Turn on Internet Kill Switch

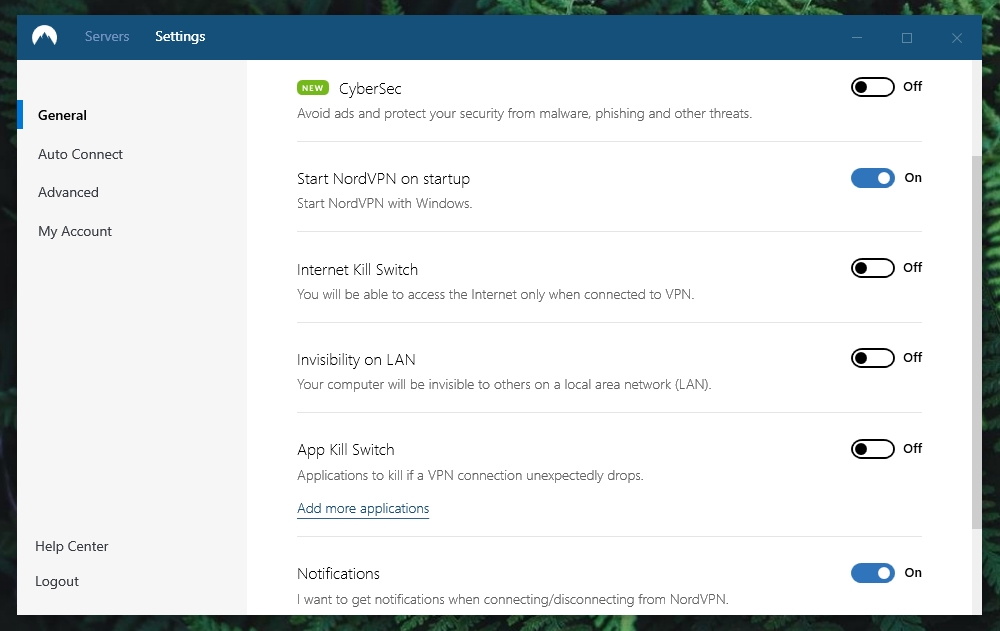point(872,268)
